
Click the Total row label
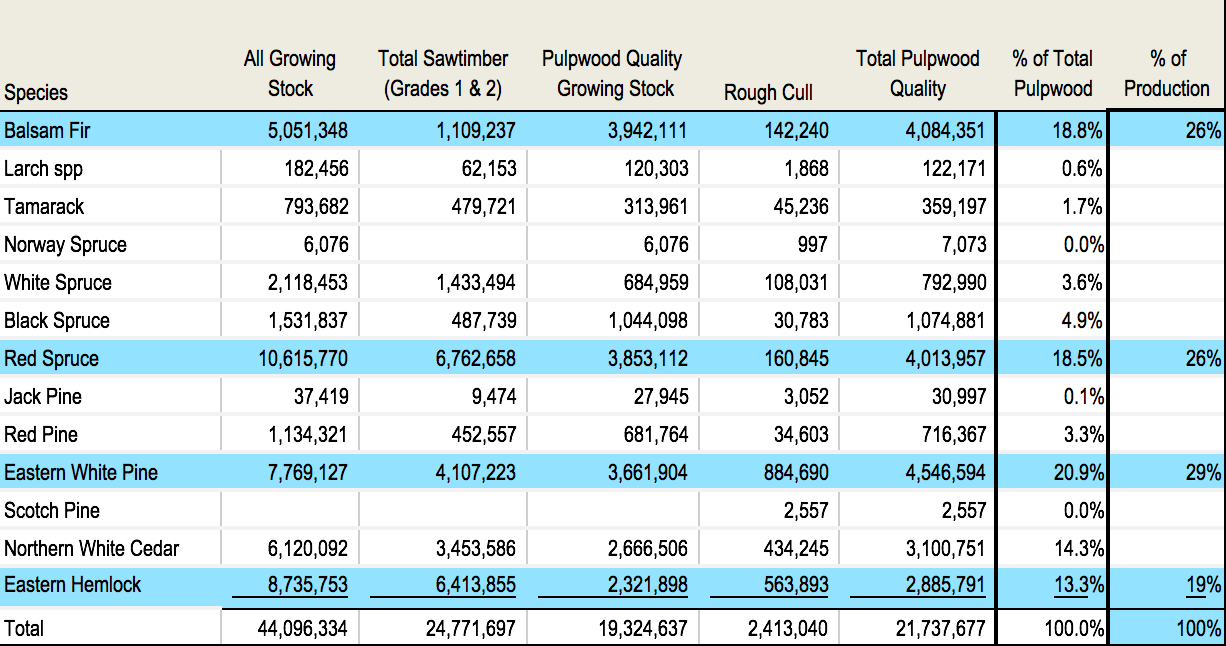24,629
